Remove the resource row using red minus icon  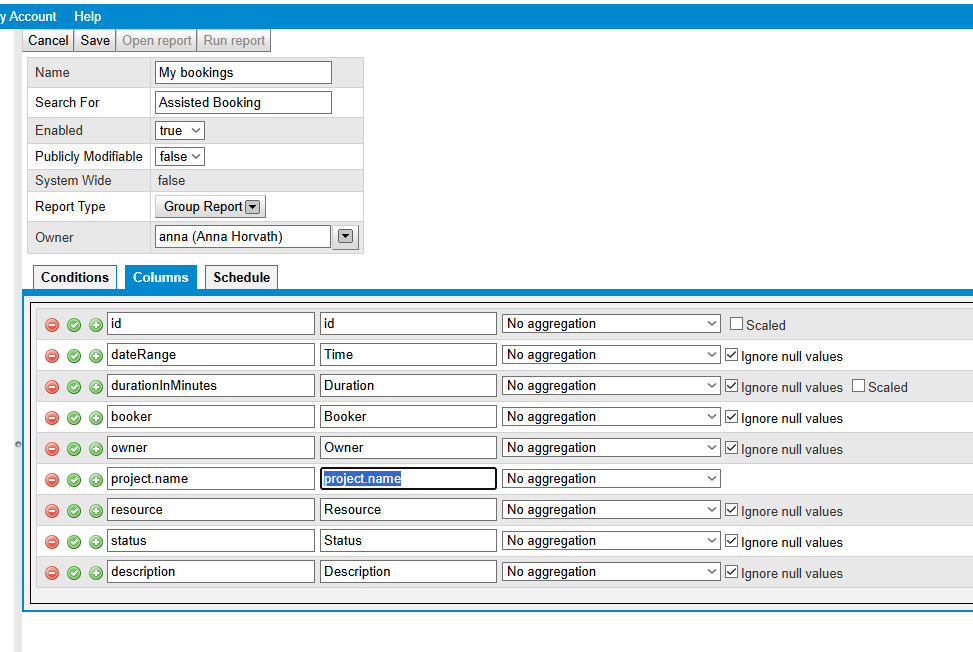tap(52, 511)
